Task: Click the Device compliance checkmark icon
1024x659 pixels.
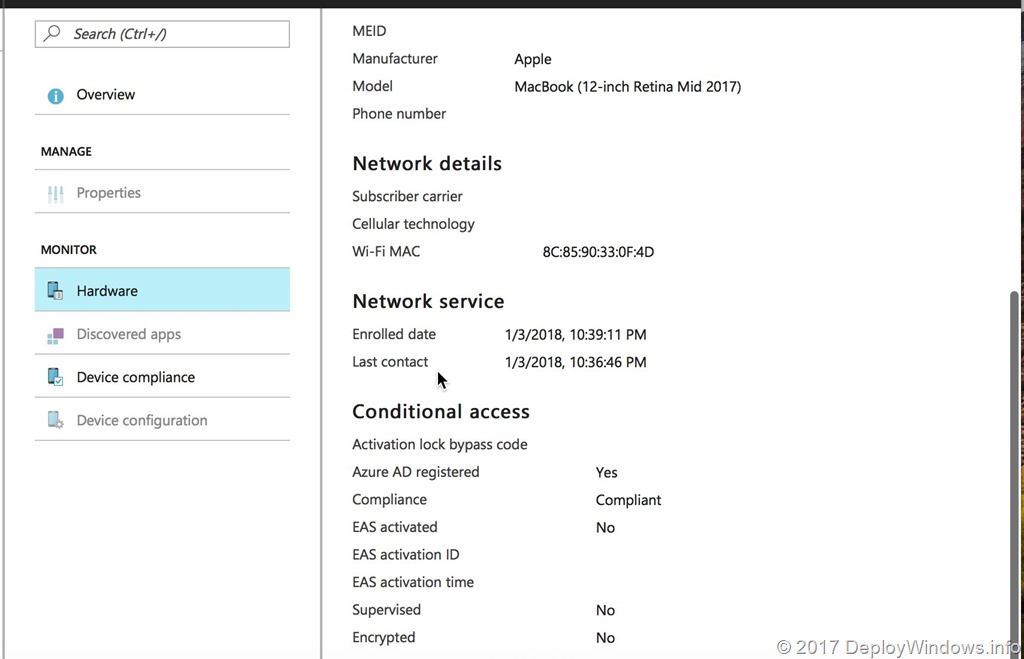Action: tap(56, 378)
